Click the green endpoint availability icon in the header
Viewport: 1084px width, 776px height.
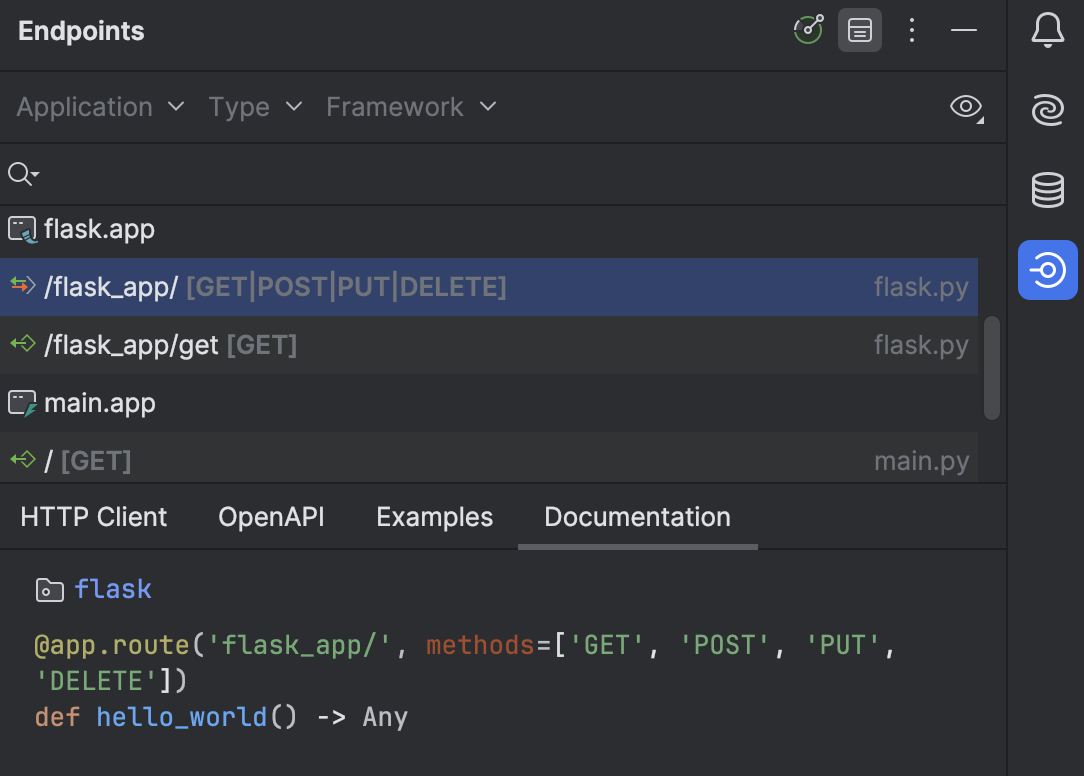pos(808,30)
